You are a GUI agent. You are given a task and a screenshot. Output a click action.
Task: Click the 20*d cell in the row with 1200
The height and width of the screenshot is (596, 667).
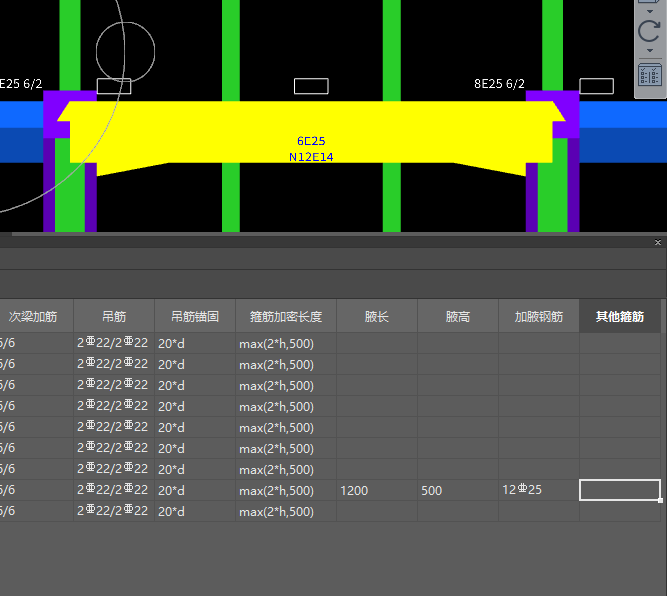pyautogui.click(x=195, y=490)
